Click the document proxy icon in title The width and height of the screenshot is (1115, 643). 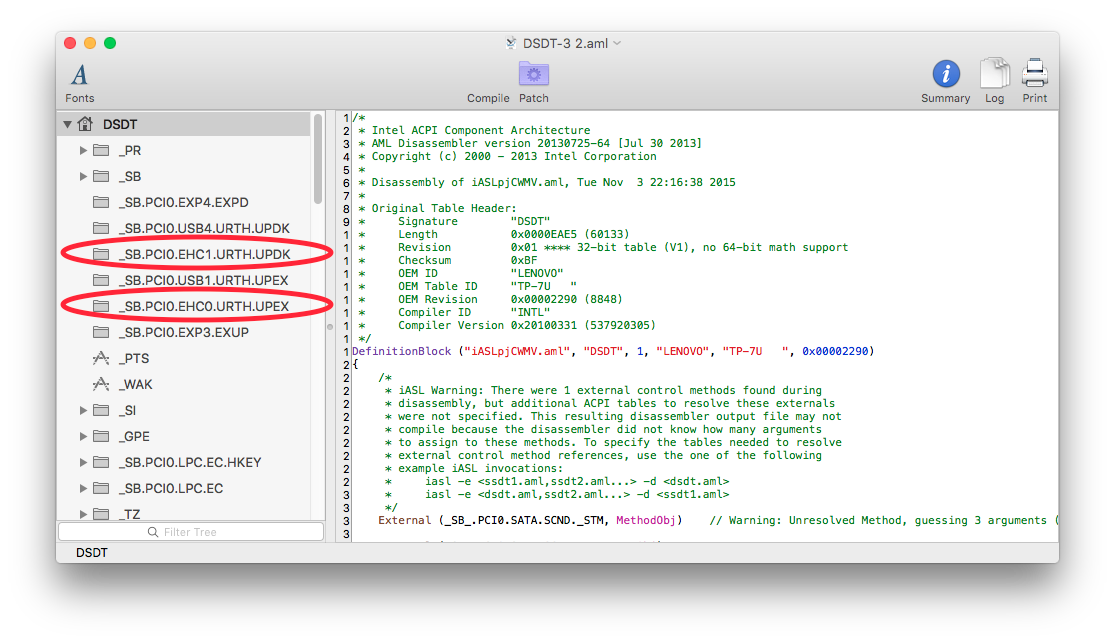[511, 43]
